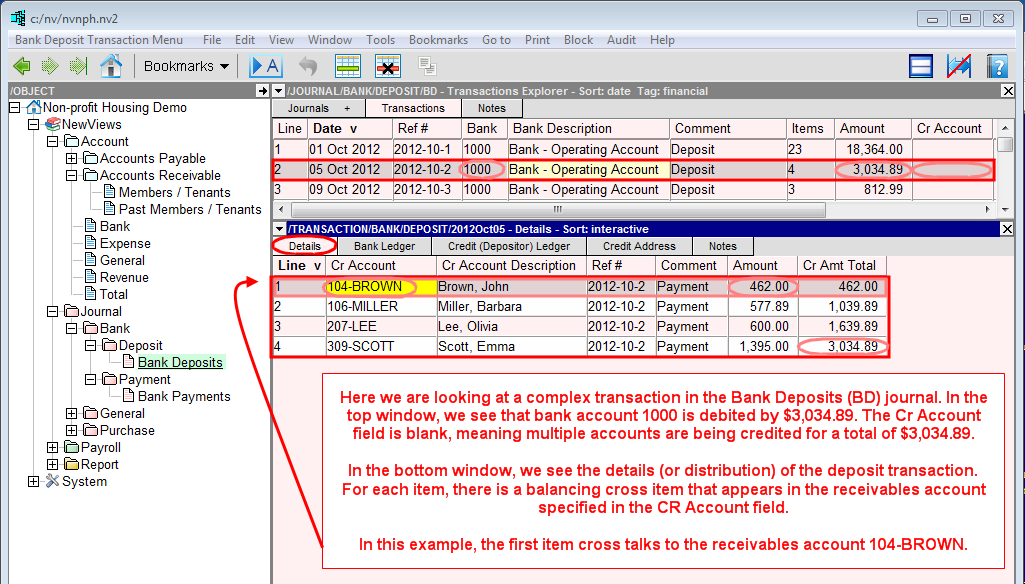
Task: Click the grey undo arrow icon
Action: point(308,66)
